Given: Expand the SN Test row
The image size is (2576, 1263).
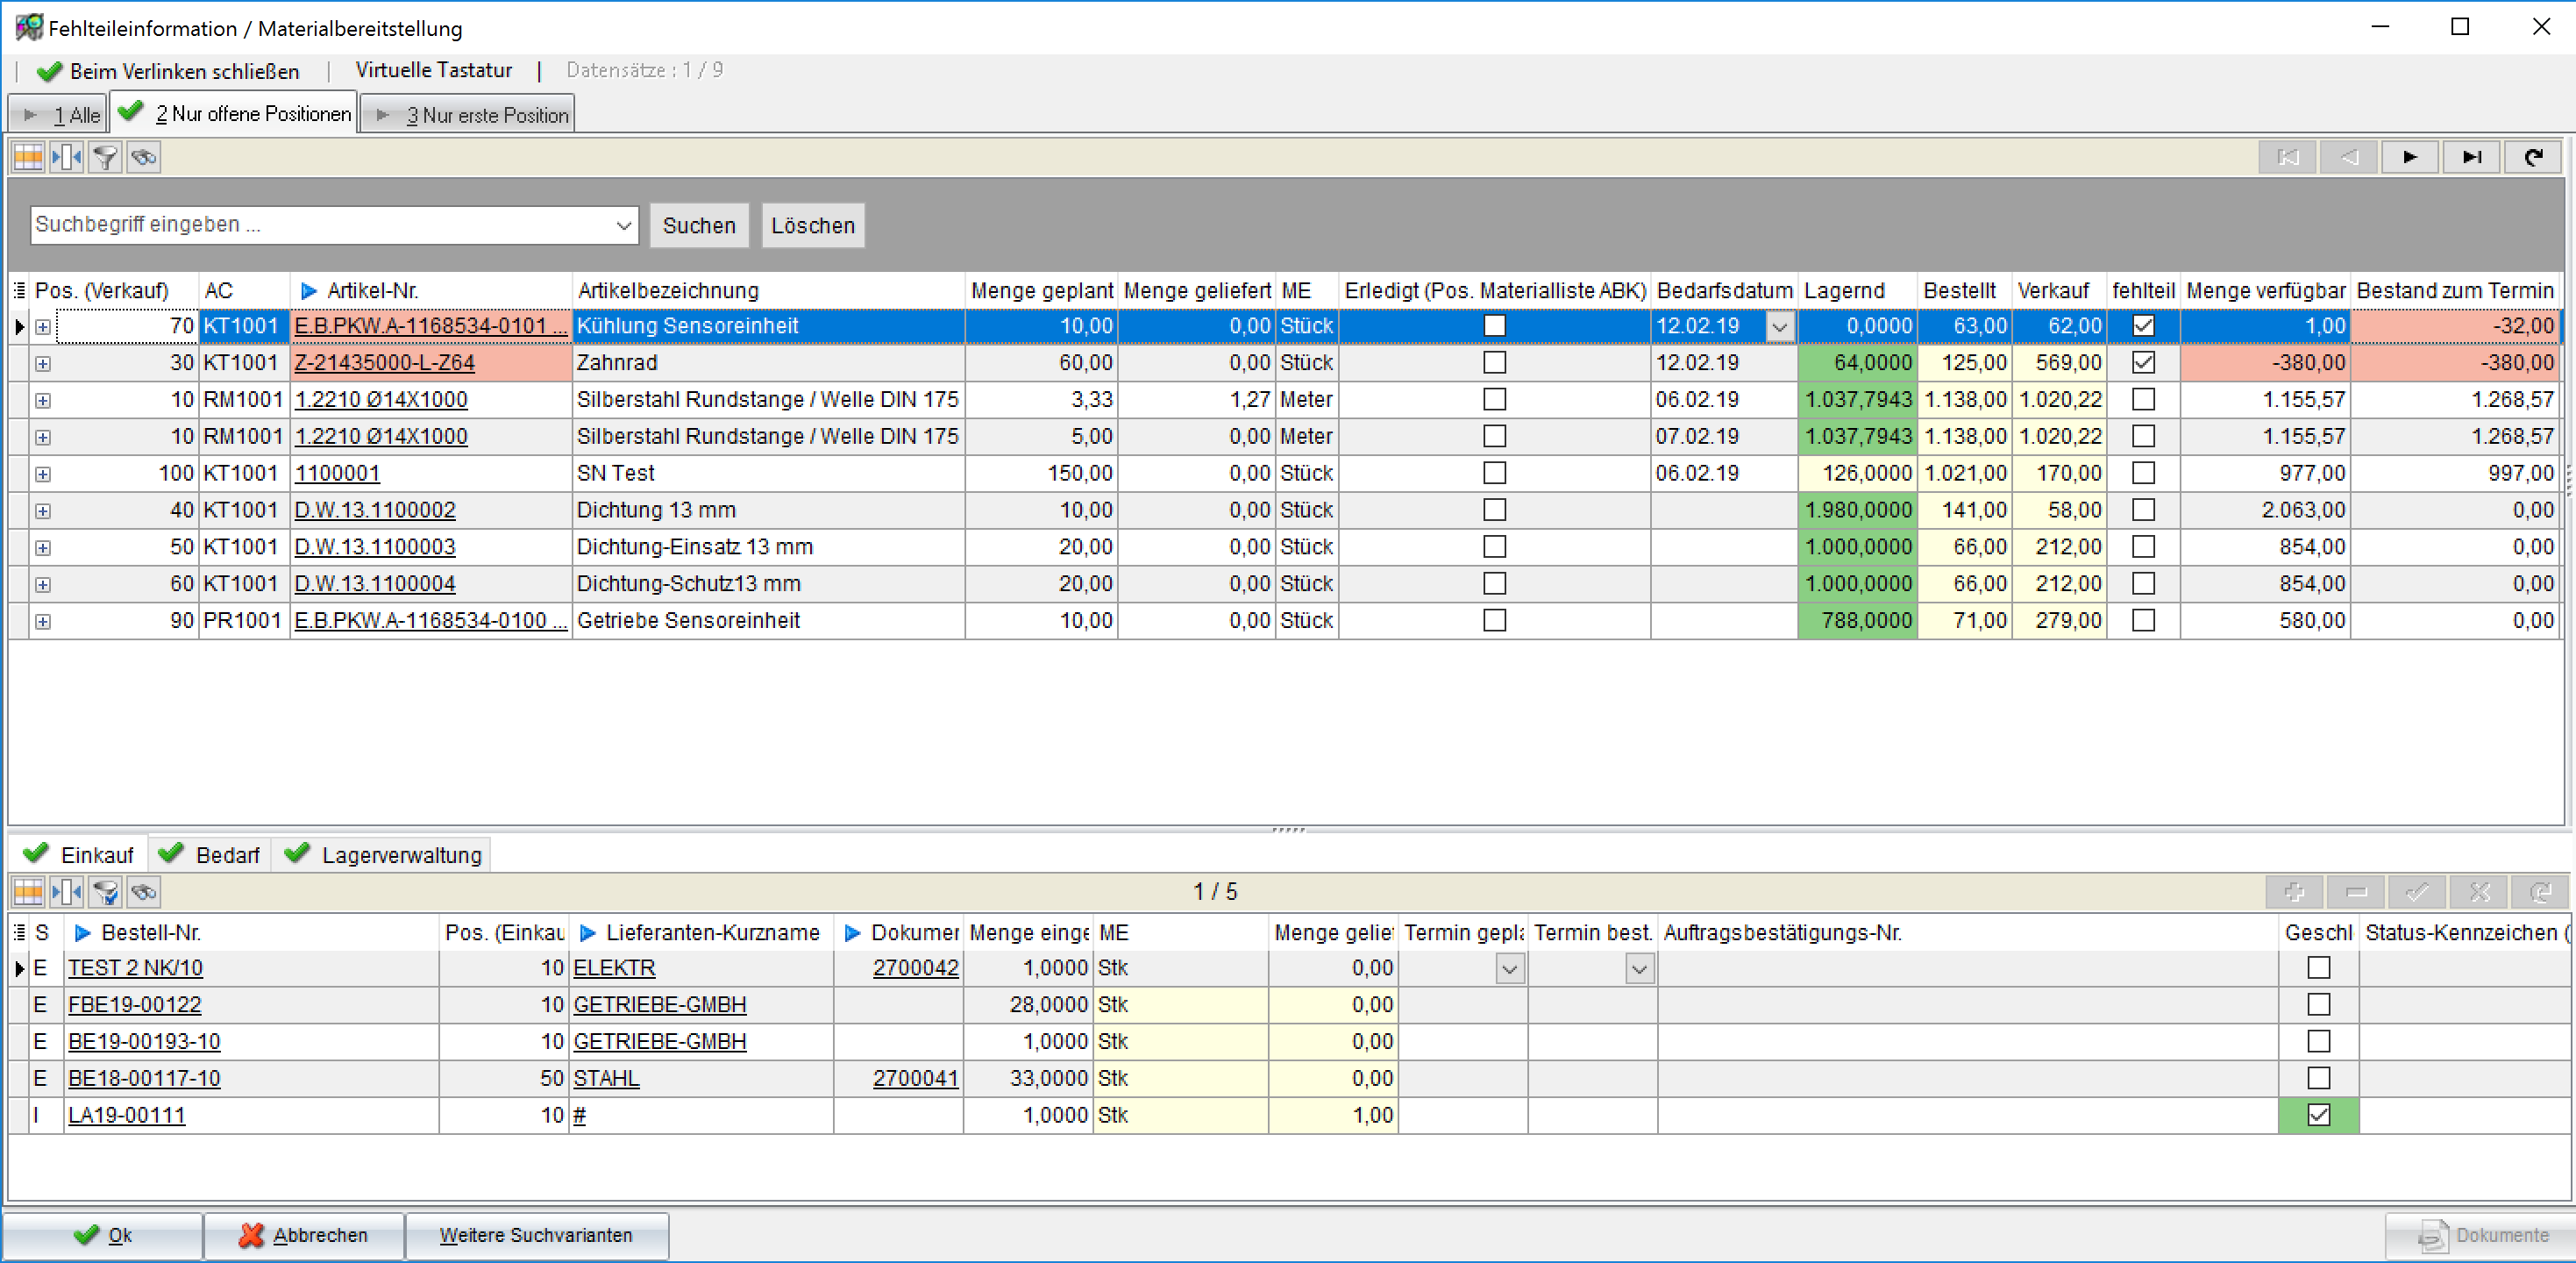Looking at the screenshot, I should [43, 474].
